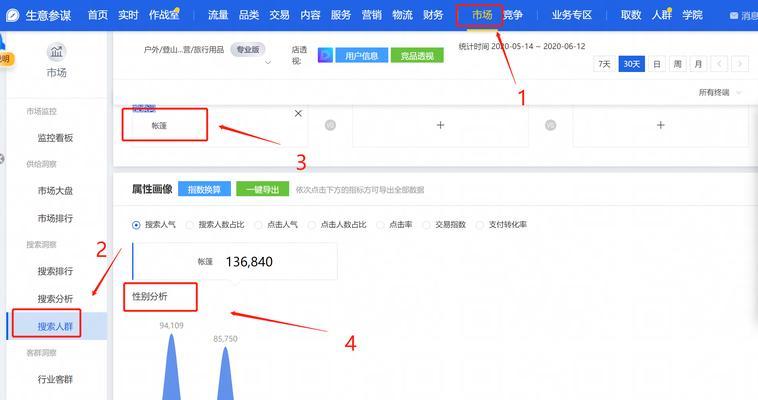Open 搜索排行 in the sidebar
Screen dimensions: 758x400
click(x=56, y=271)
